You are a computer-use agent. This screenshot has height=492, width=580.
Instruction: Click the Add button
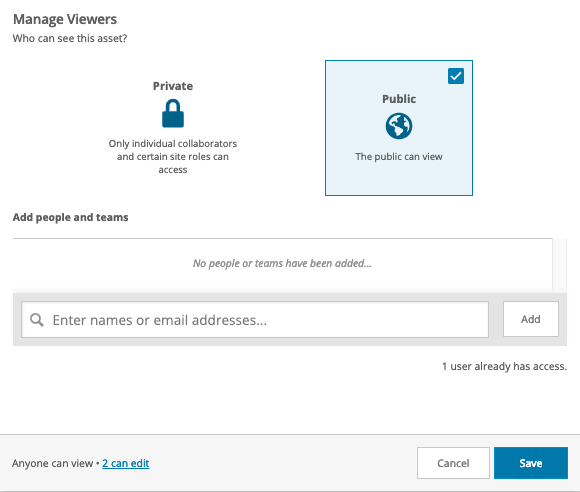click(x=530, y=319)
